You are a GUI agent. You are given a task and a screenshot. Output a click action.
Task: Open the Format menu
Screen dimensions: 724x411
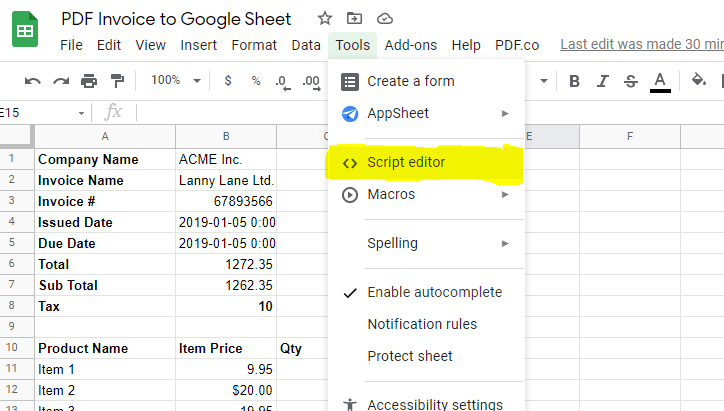[254, 45]
